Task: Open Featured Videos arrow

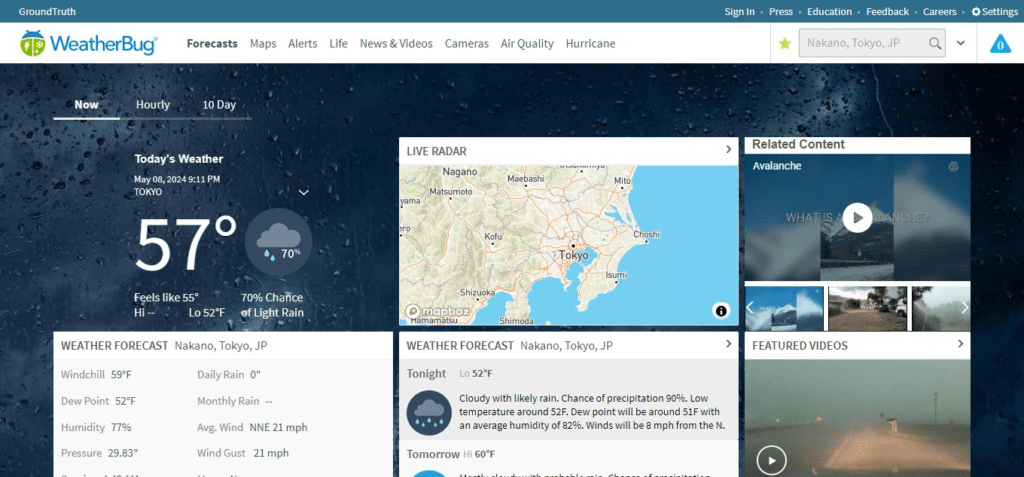Action: (x=960, y=344)
